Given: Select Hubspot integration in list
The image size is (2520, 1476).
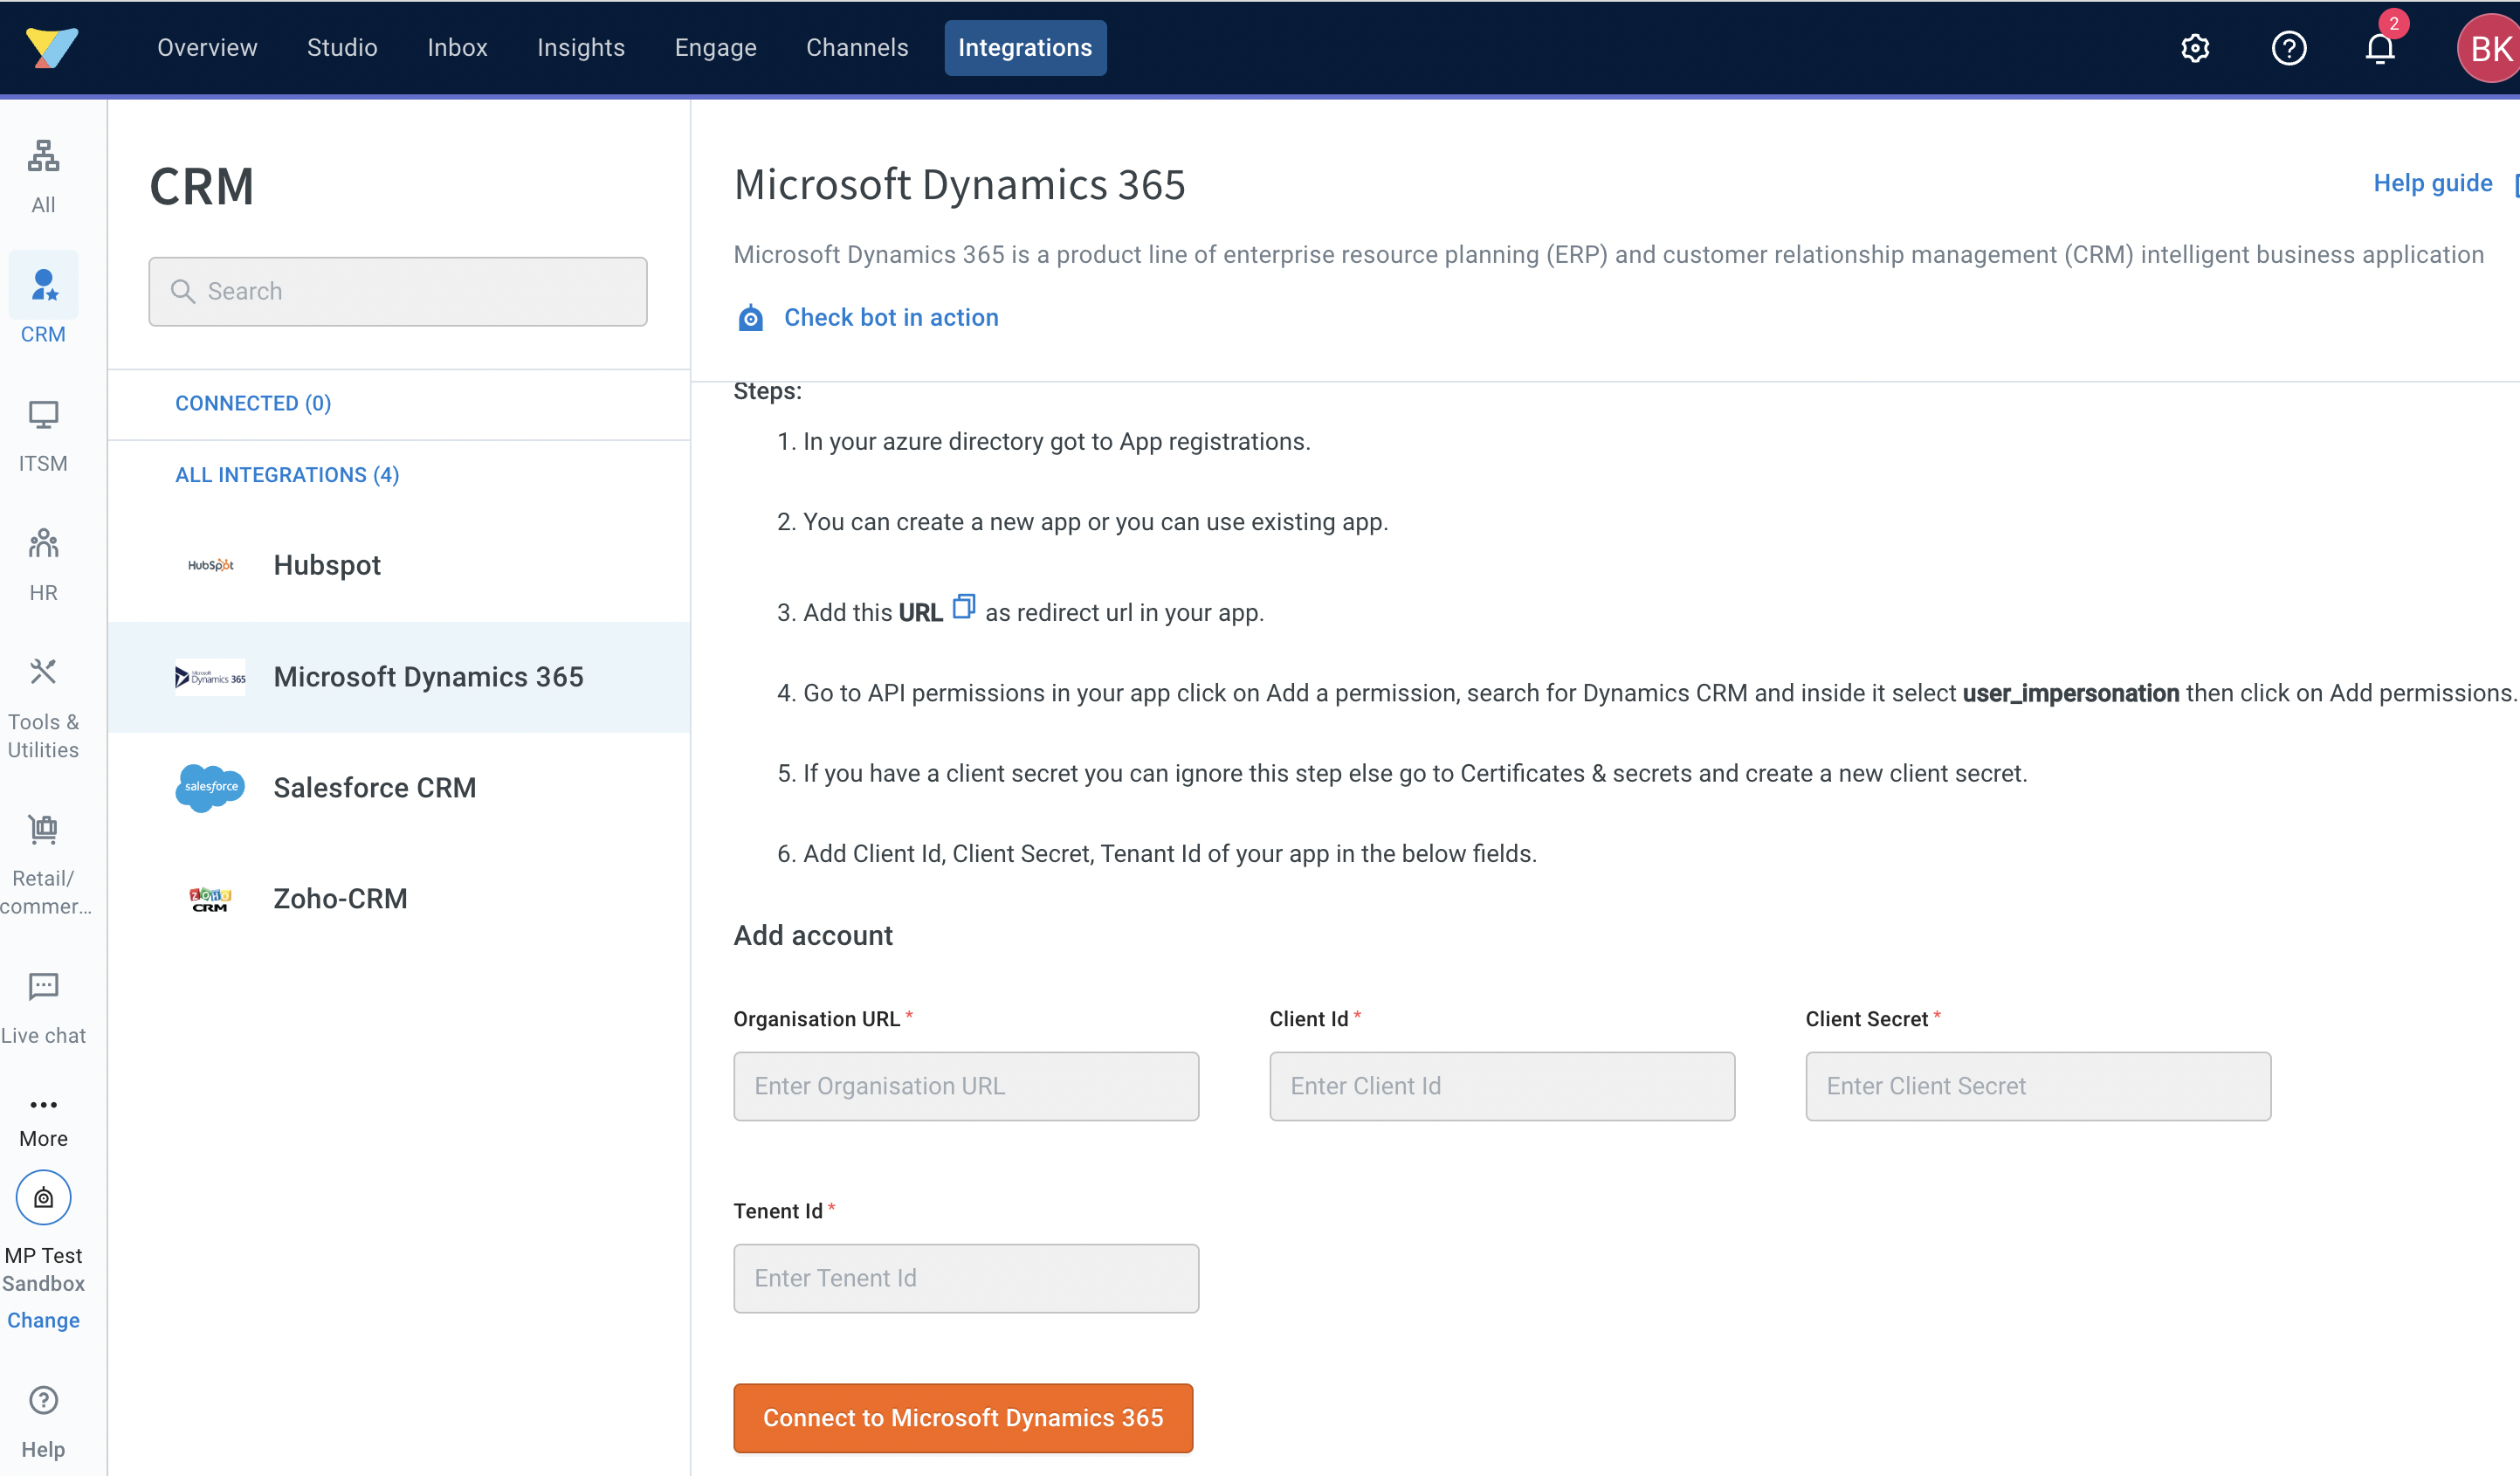Looking at the screenshot, I should click(398, 565).
